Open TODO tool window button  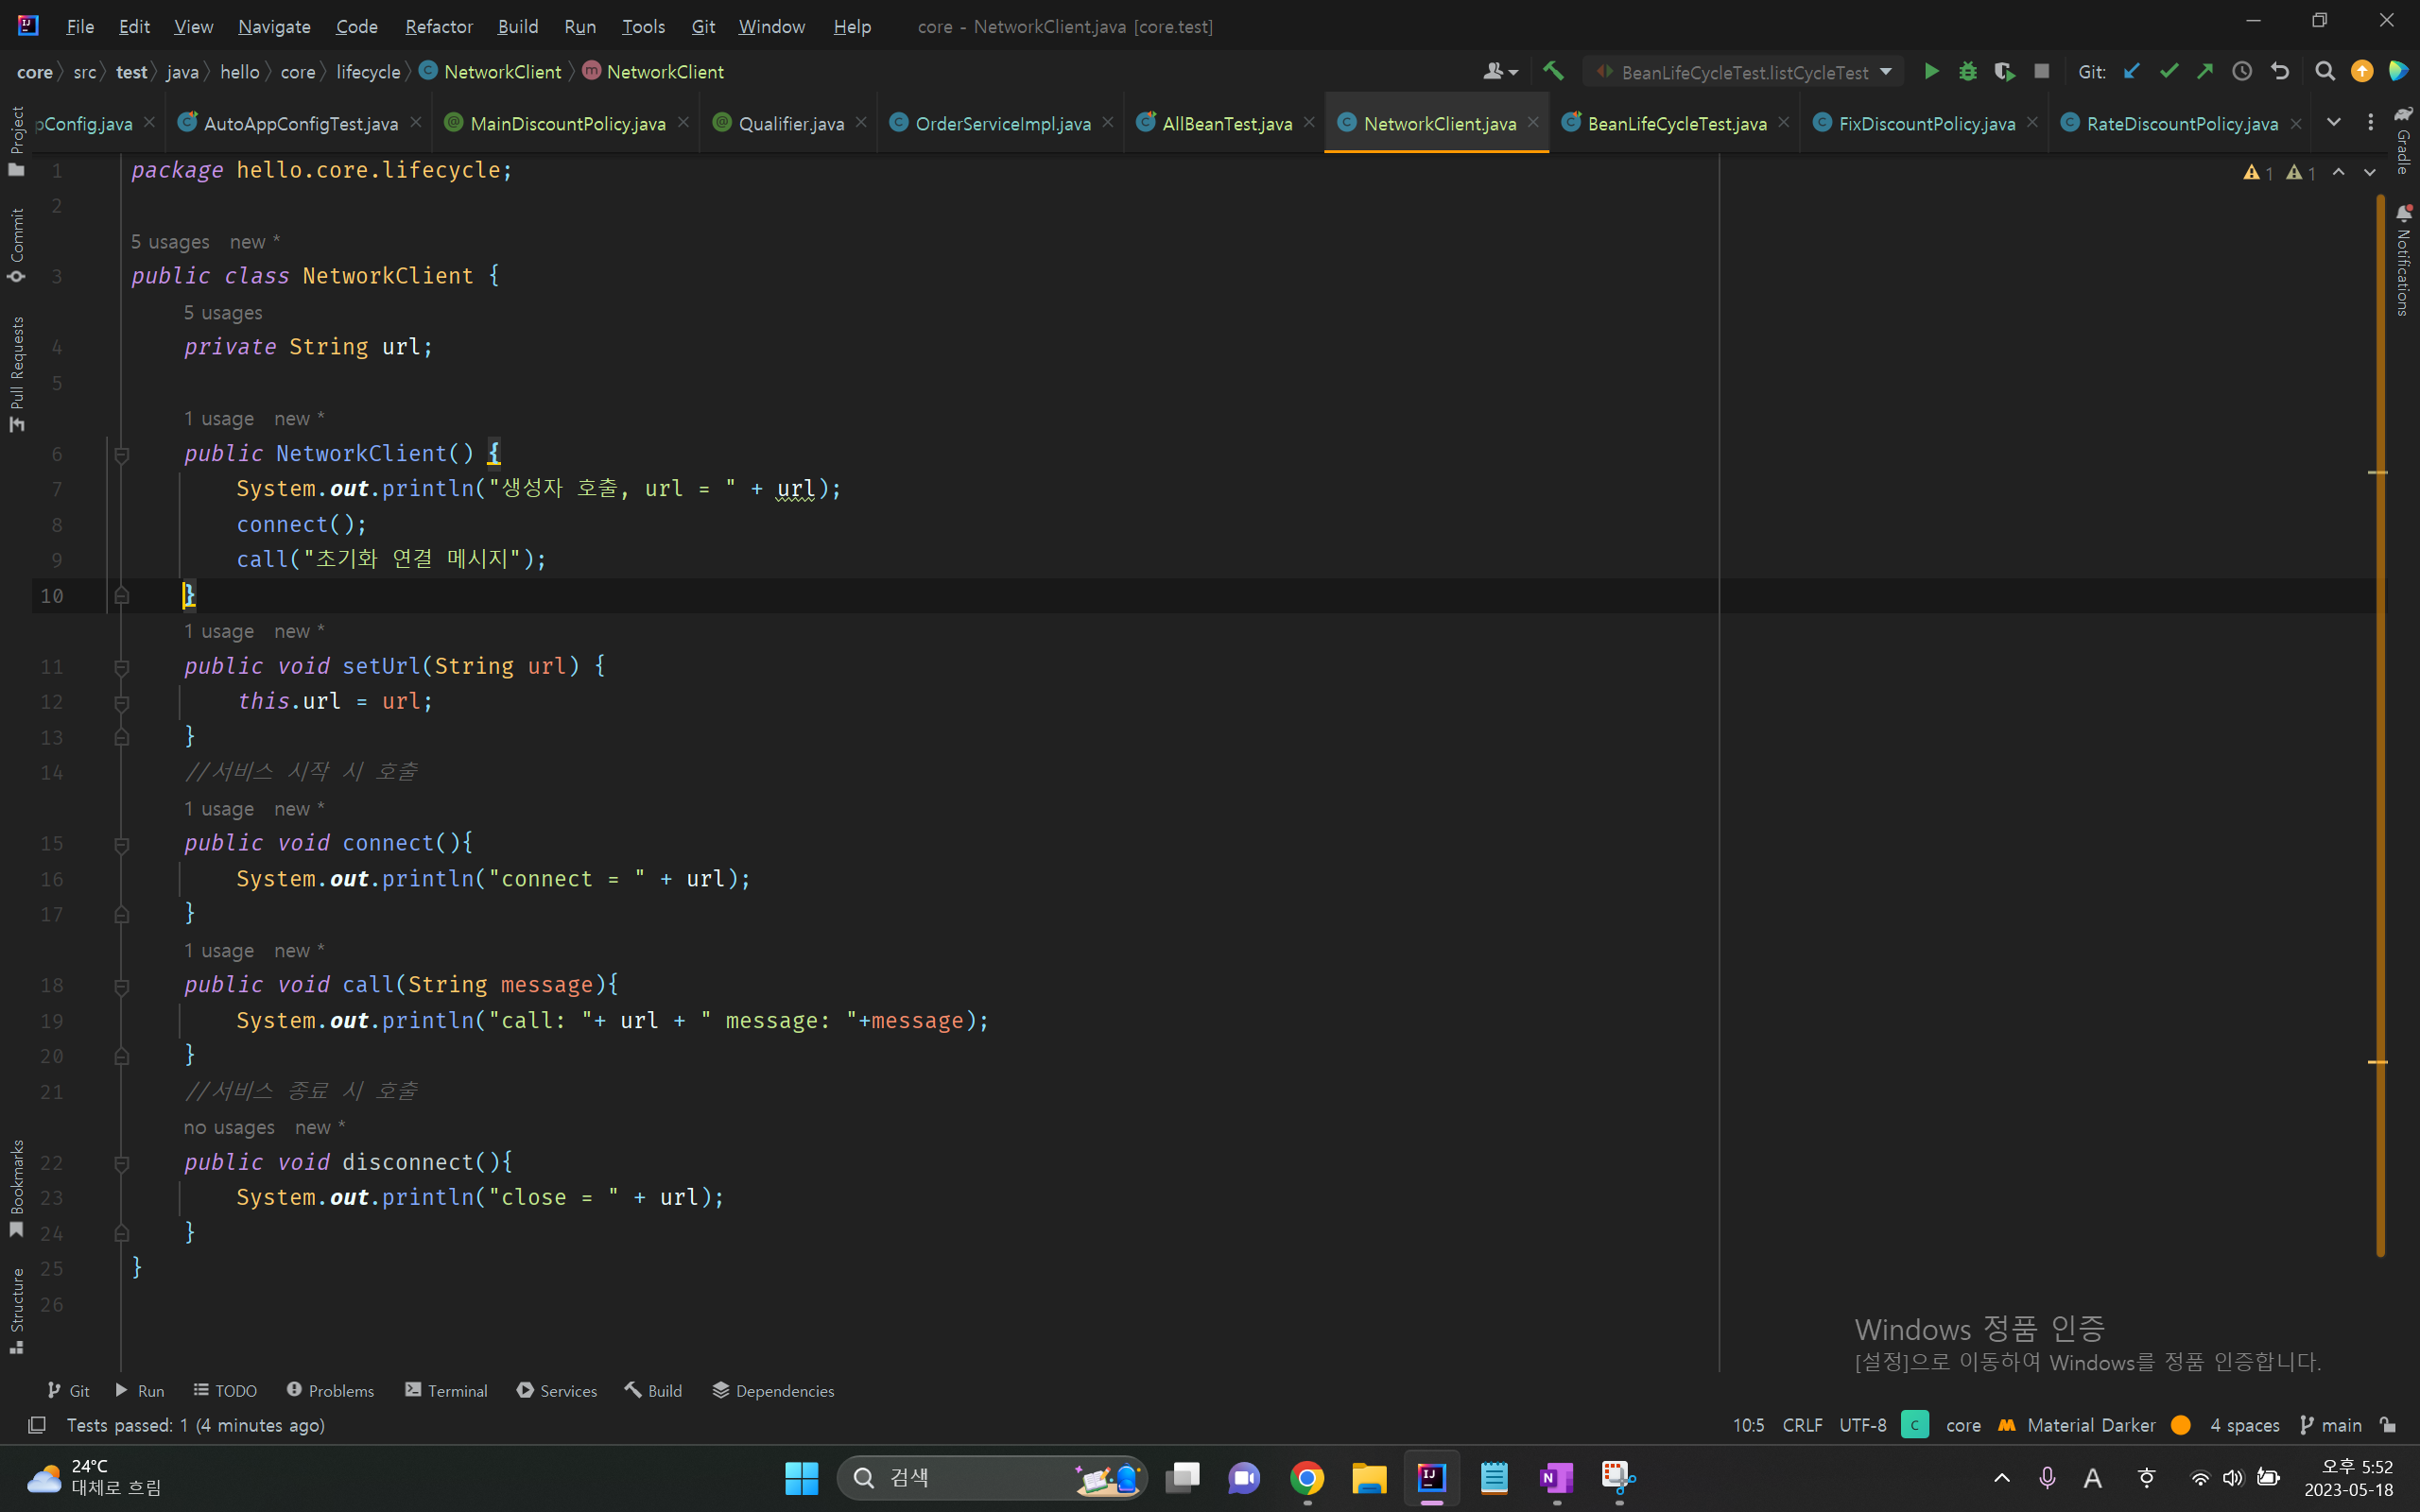(x=225, y=1391)
